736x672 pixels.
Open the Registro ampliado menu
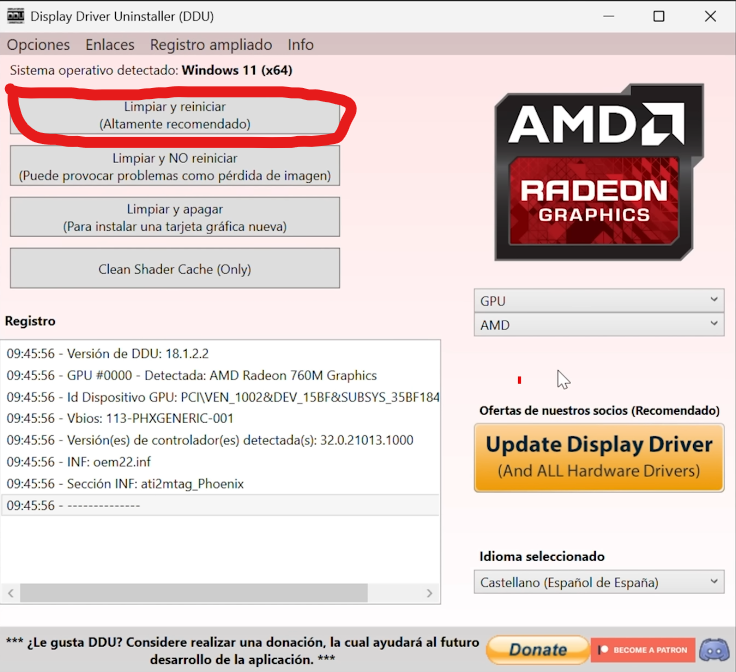coord(211,45)
